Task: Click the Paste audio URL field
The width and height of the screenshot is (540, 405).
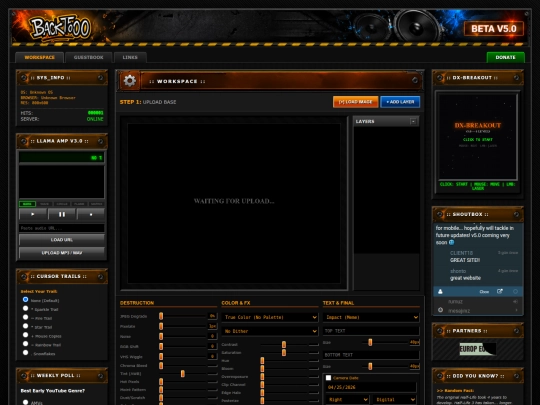Action: coord(62,228)
